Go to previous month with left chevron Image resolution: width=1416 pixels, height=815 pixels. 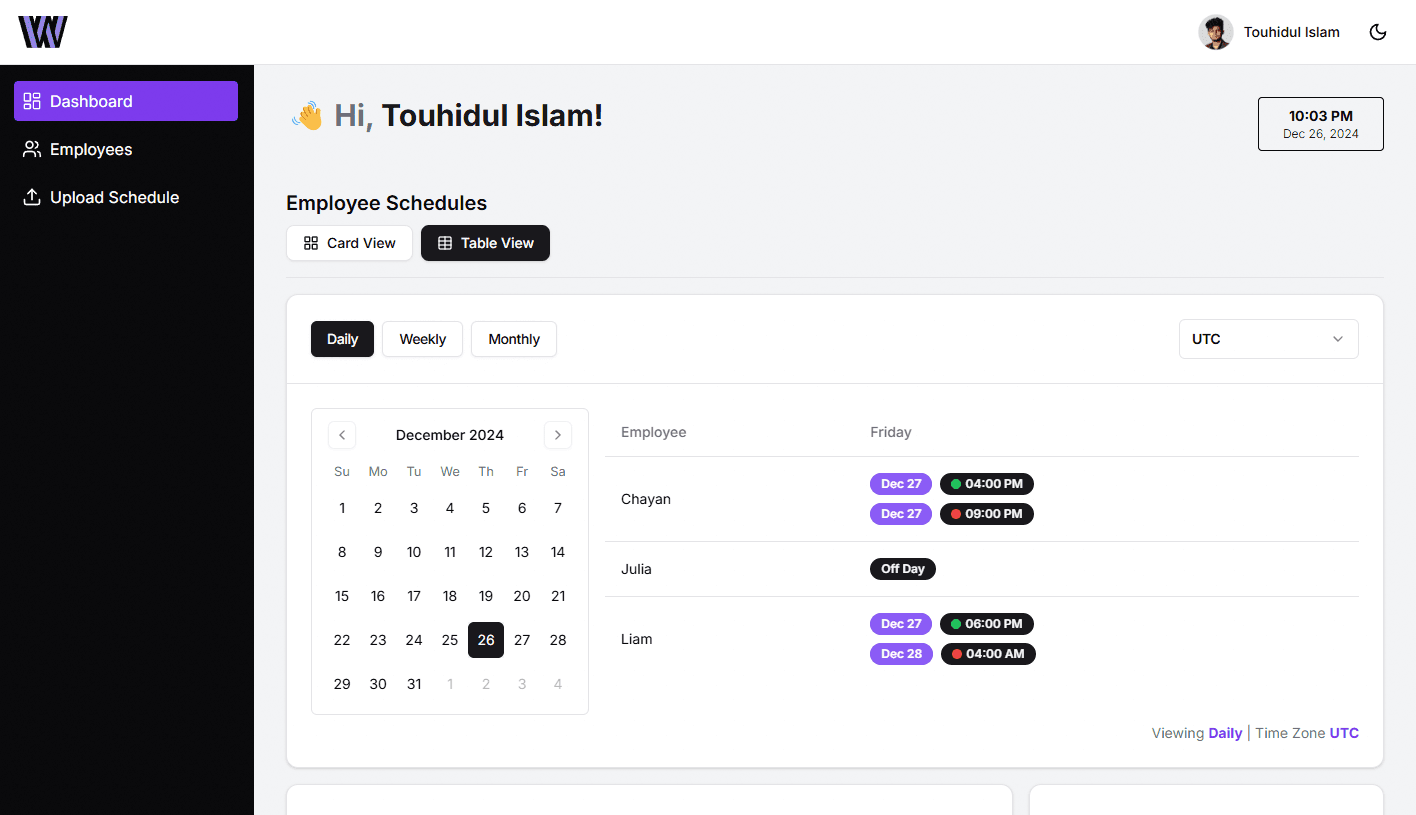pos(342,435)
